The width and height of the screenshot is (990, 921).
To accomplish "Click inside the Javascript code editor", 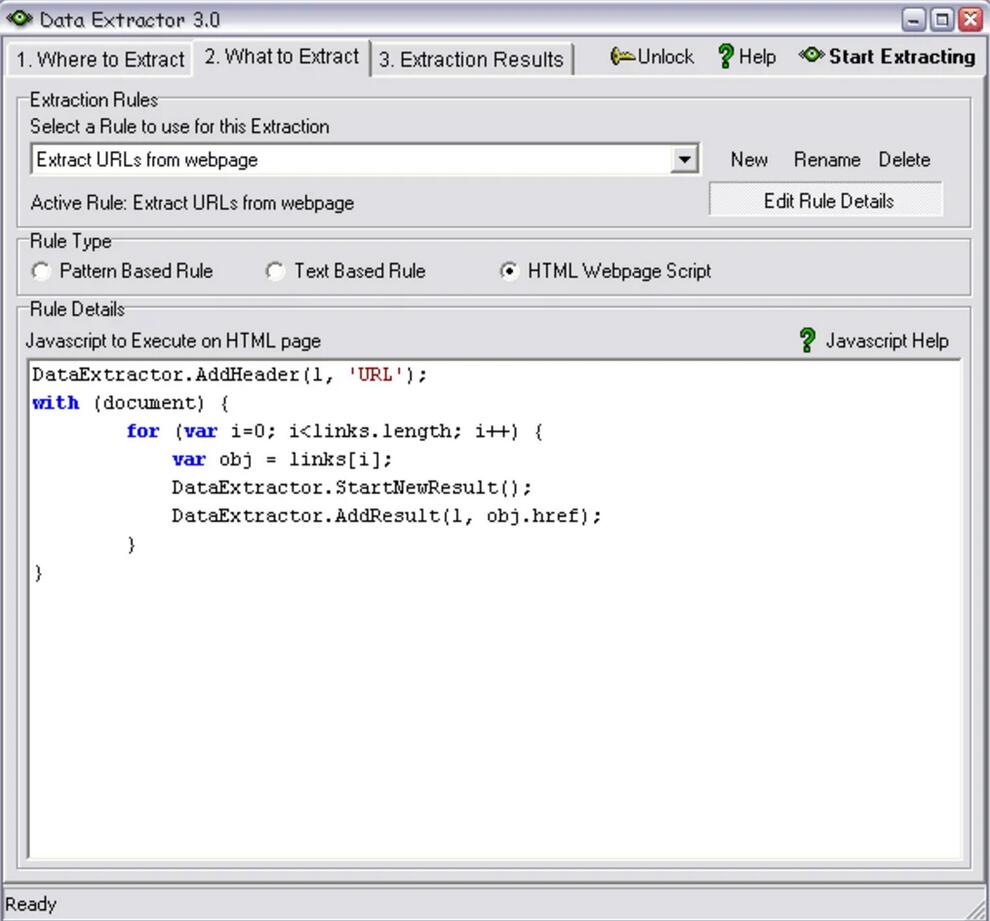I will click(x=494, y=610).
